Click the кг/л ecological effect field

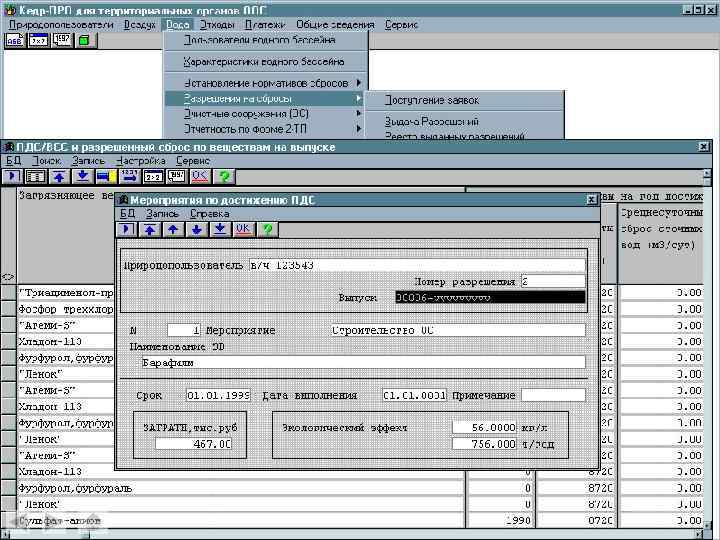pos(484,428)
